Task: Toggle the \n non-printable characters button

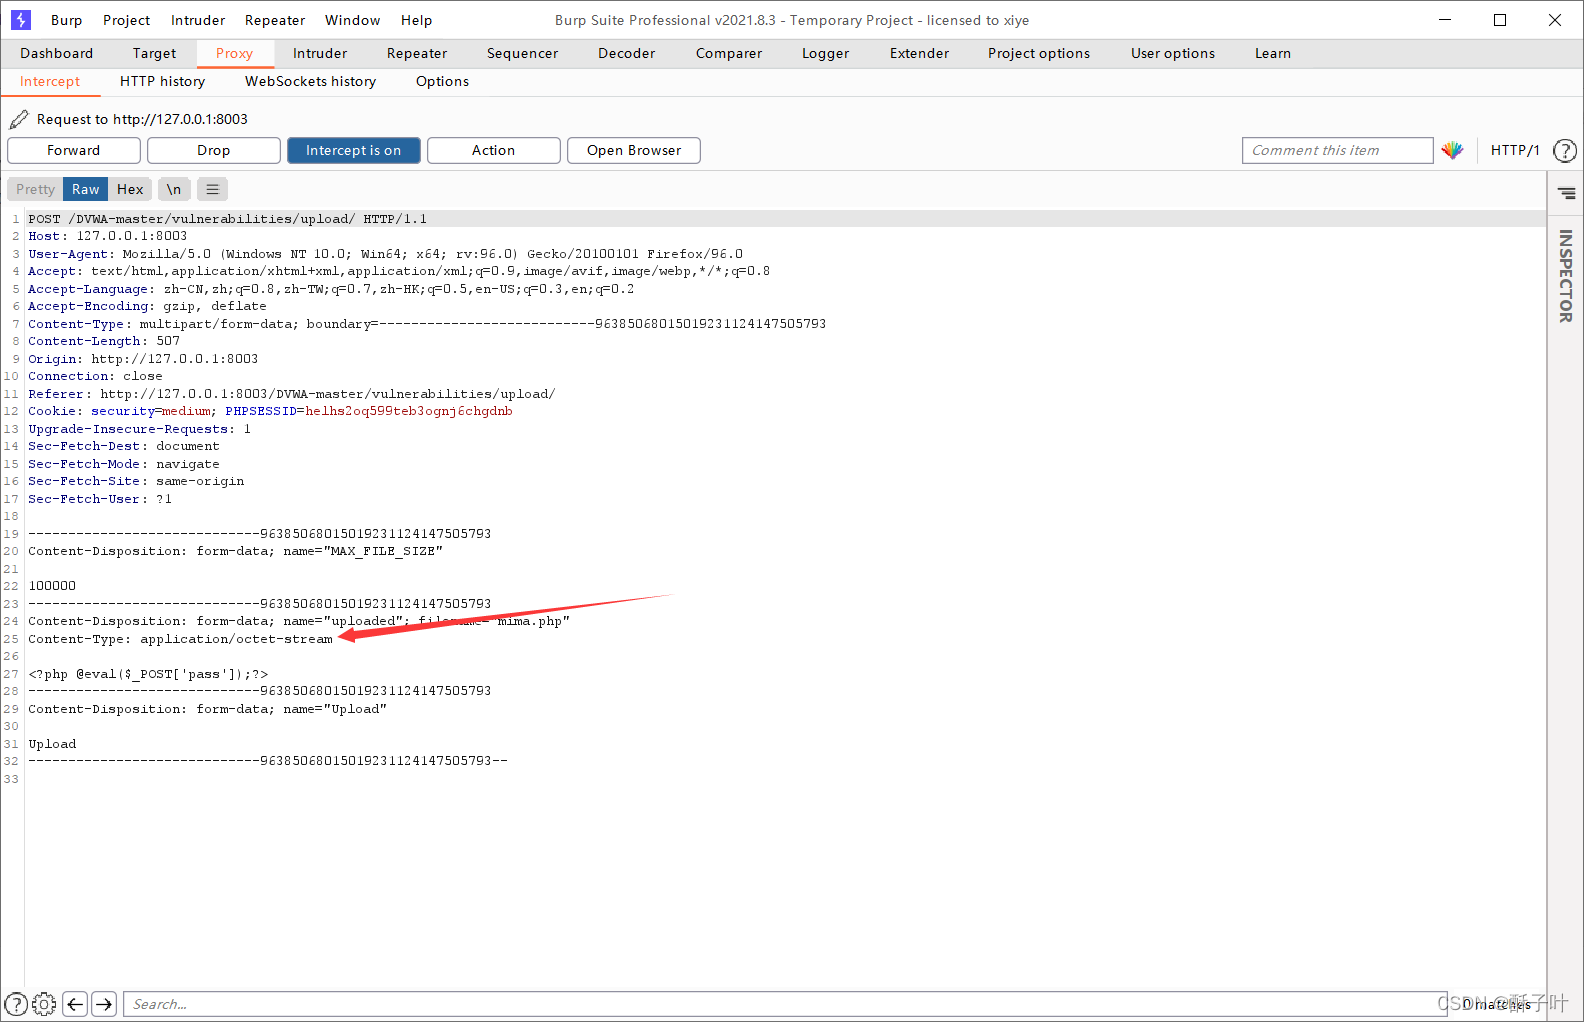Action: click(174, 189)
